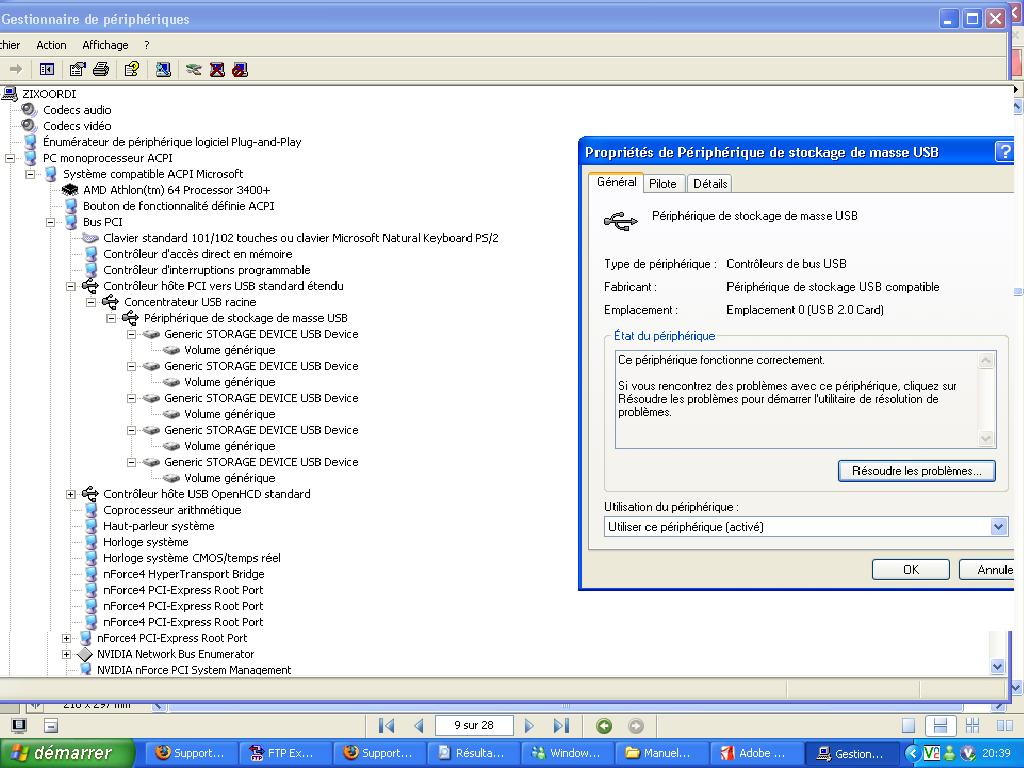Scan for hardware changes icon

[x=162, y=69]
